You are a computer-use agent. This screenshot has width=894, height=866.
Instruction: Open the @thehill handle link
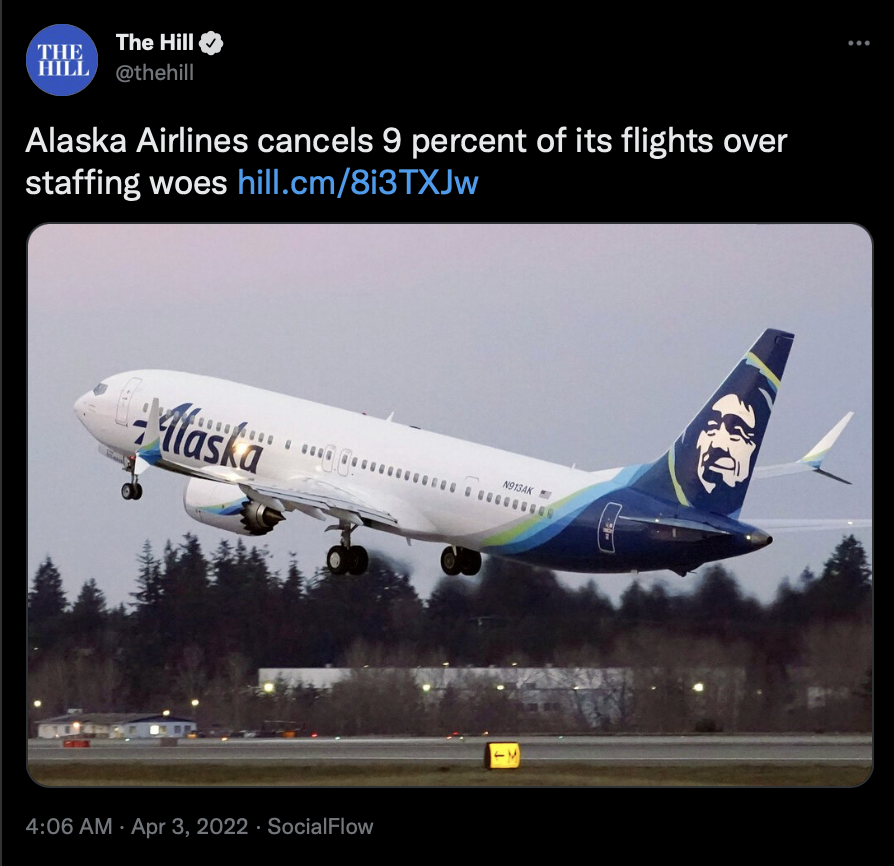tap(155, 73)
